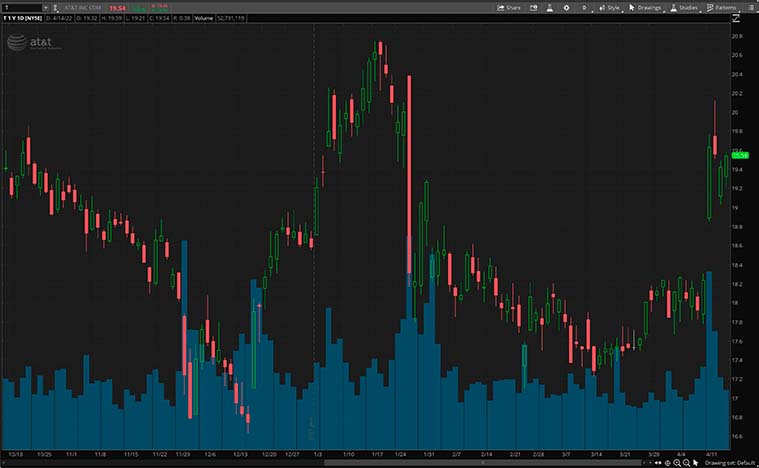Click the 18.4 price axis label
The image size is (759, 468).
pyautogui.click(x=737, y=265)
